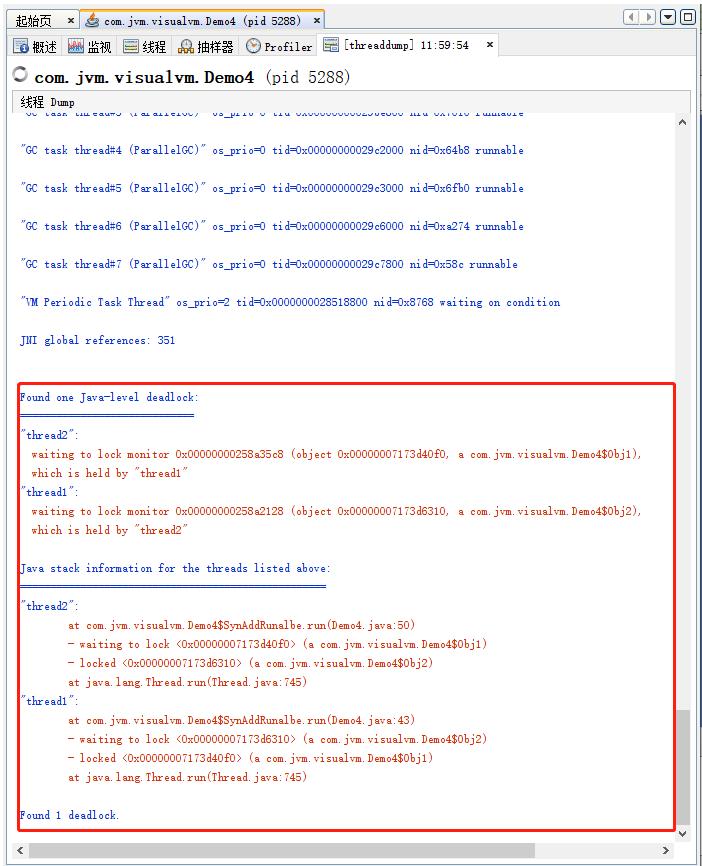
Task: Select the [threaddump] 11:59:54 tab
Action: [x=406, y=45]
